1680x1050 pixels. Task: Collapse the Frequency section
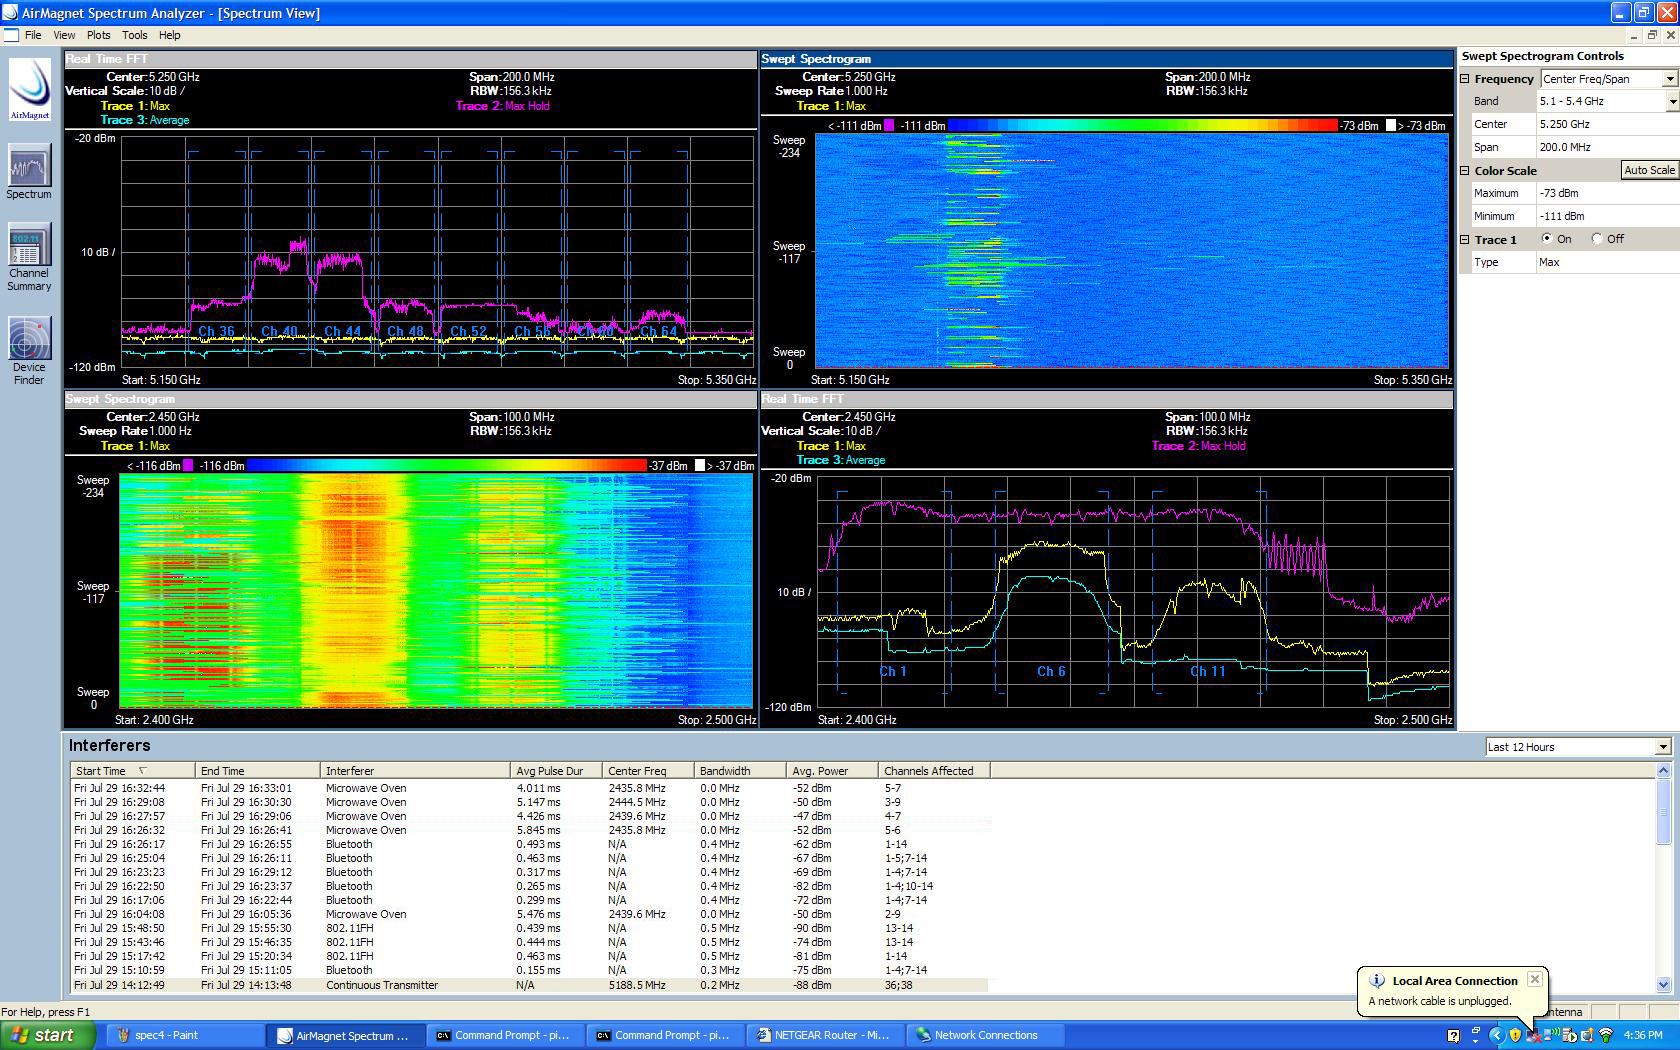(1465, 79)
